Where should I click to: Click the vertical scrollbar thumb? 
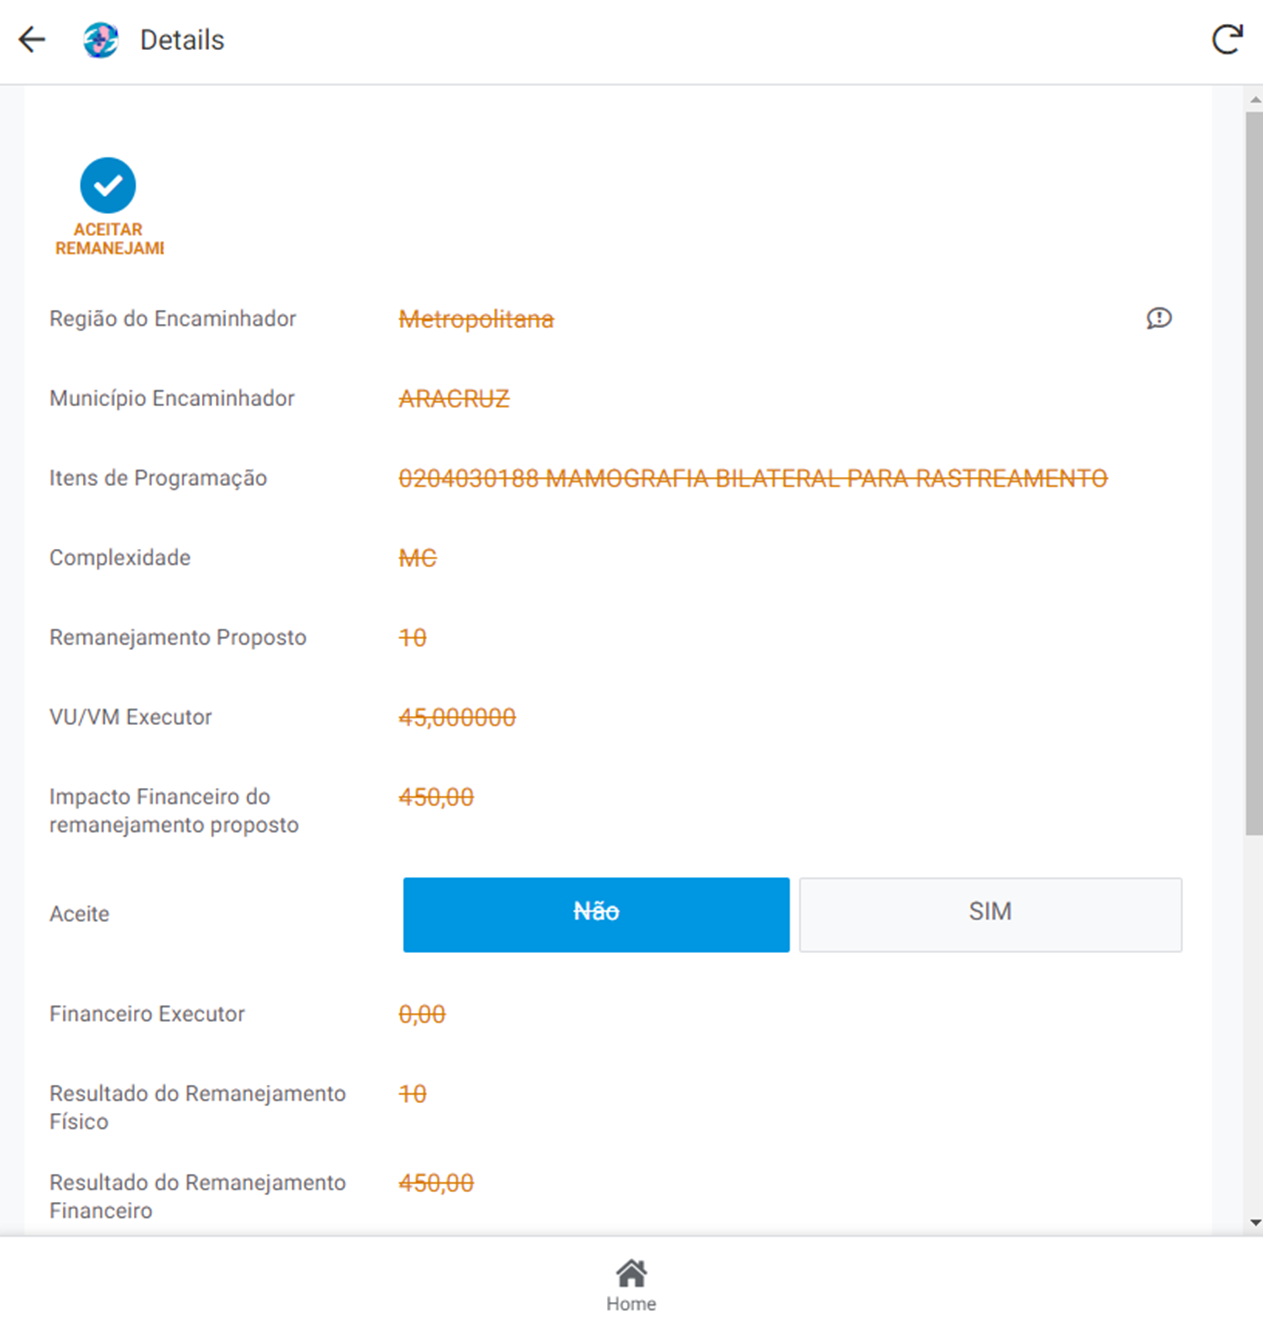[x=1254, y=470]
